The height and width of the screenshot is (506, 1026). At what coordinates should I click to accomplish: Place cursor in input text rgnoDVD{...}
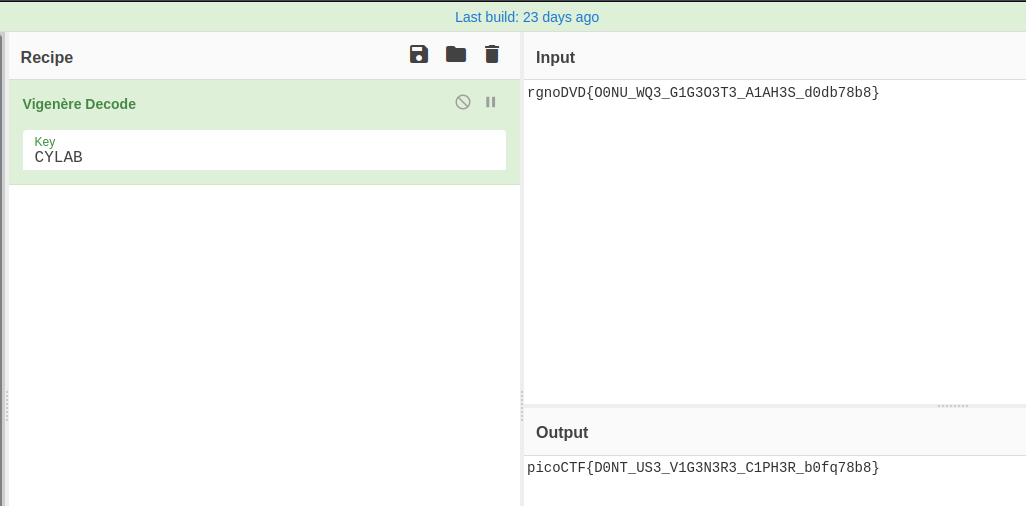pyautogui.click(x=703, y=93)
